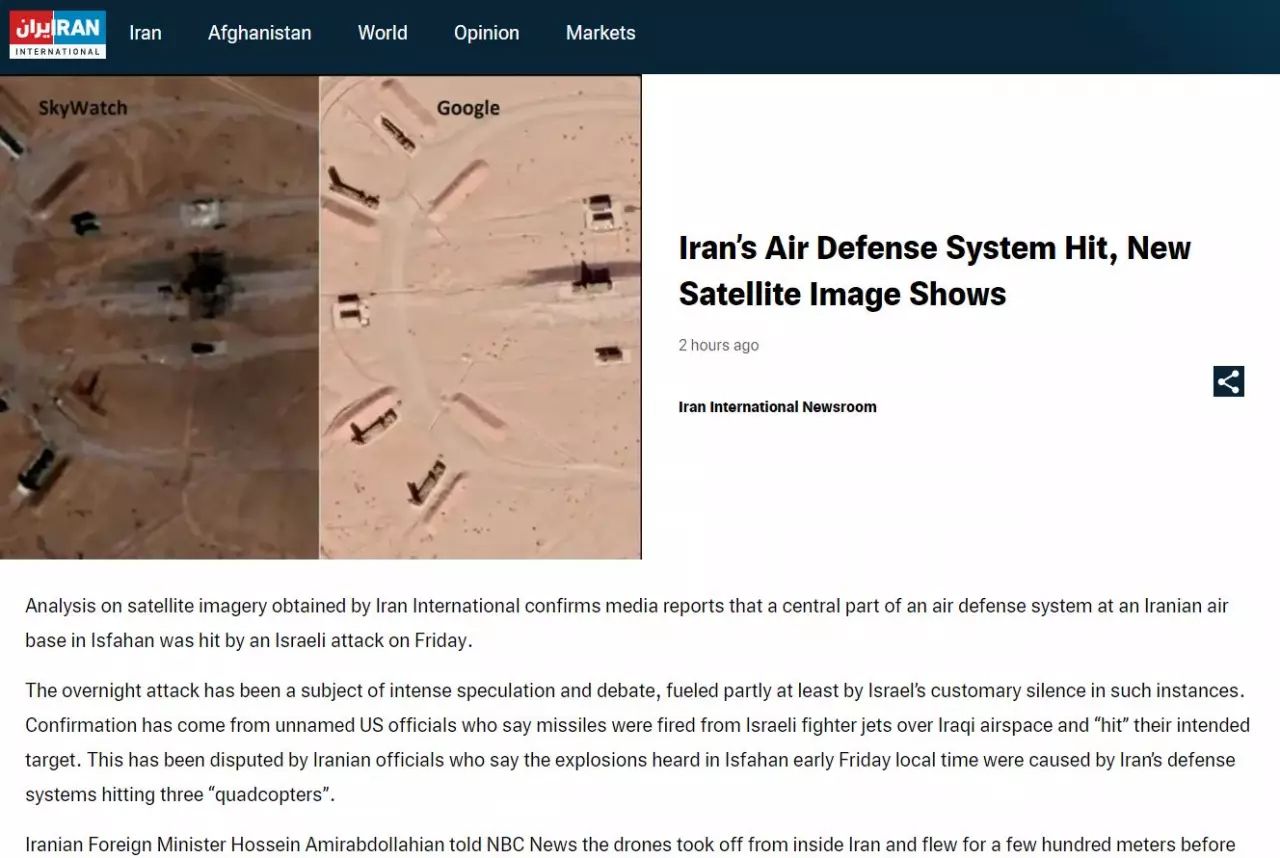The width and height of the screenshot is (1280, 858).
Task: Click the 'Google' label on the image
Action: pos(467,108)
